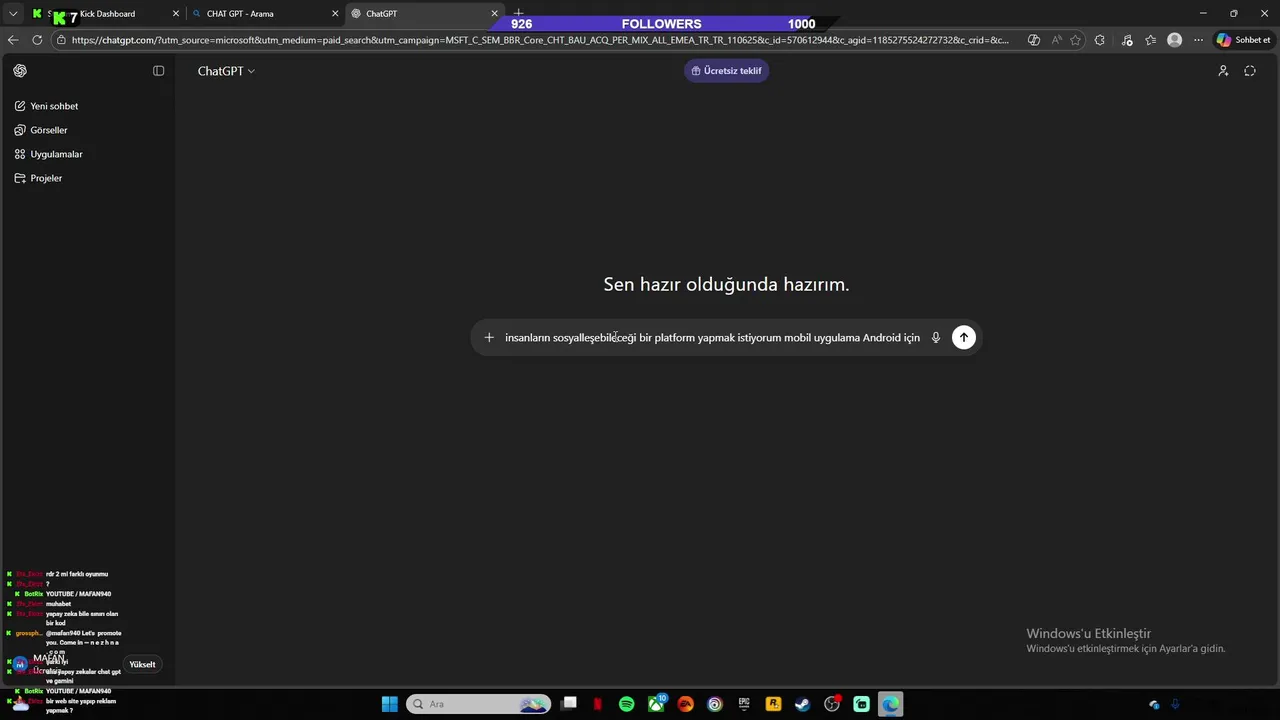This screenshot has height=720, width=1280.
Task: Open the Windows Start menu
Action: pos(390,704)
